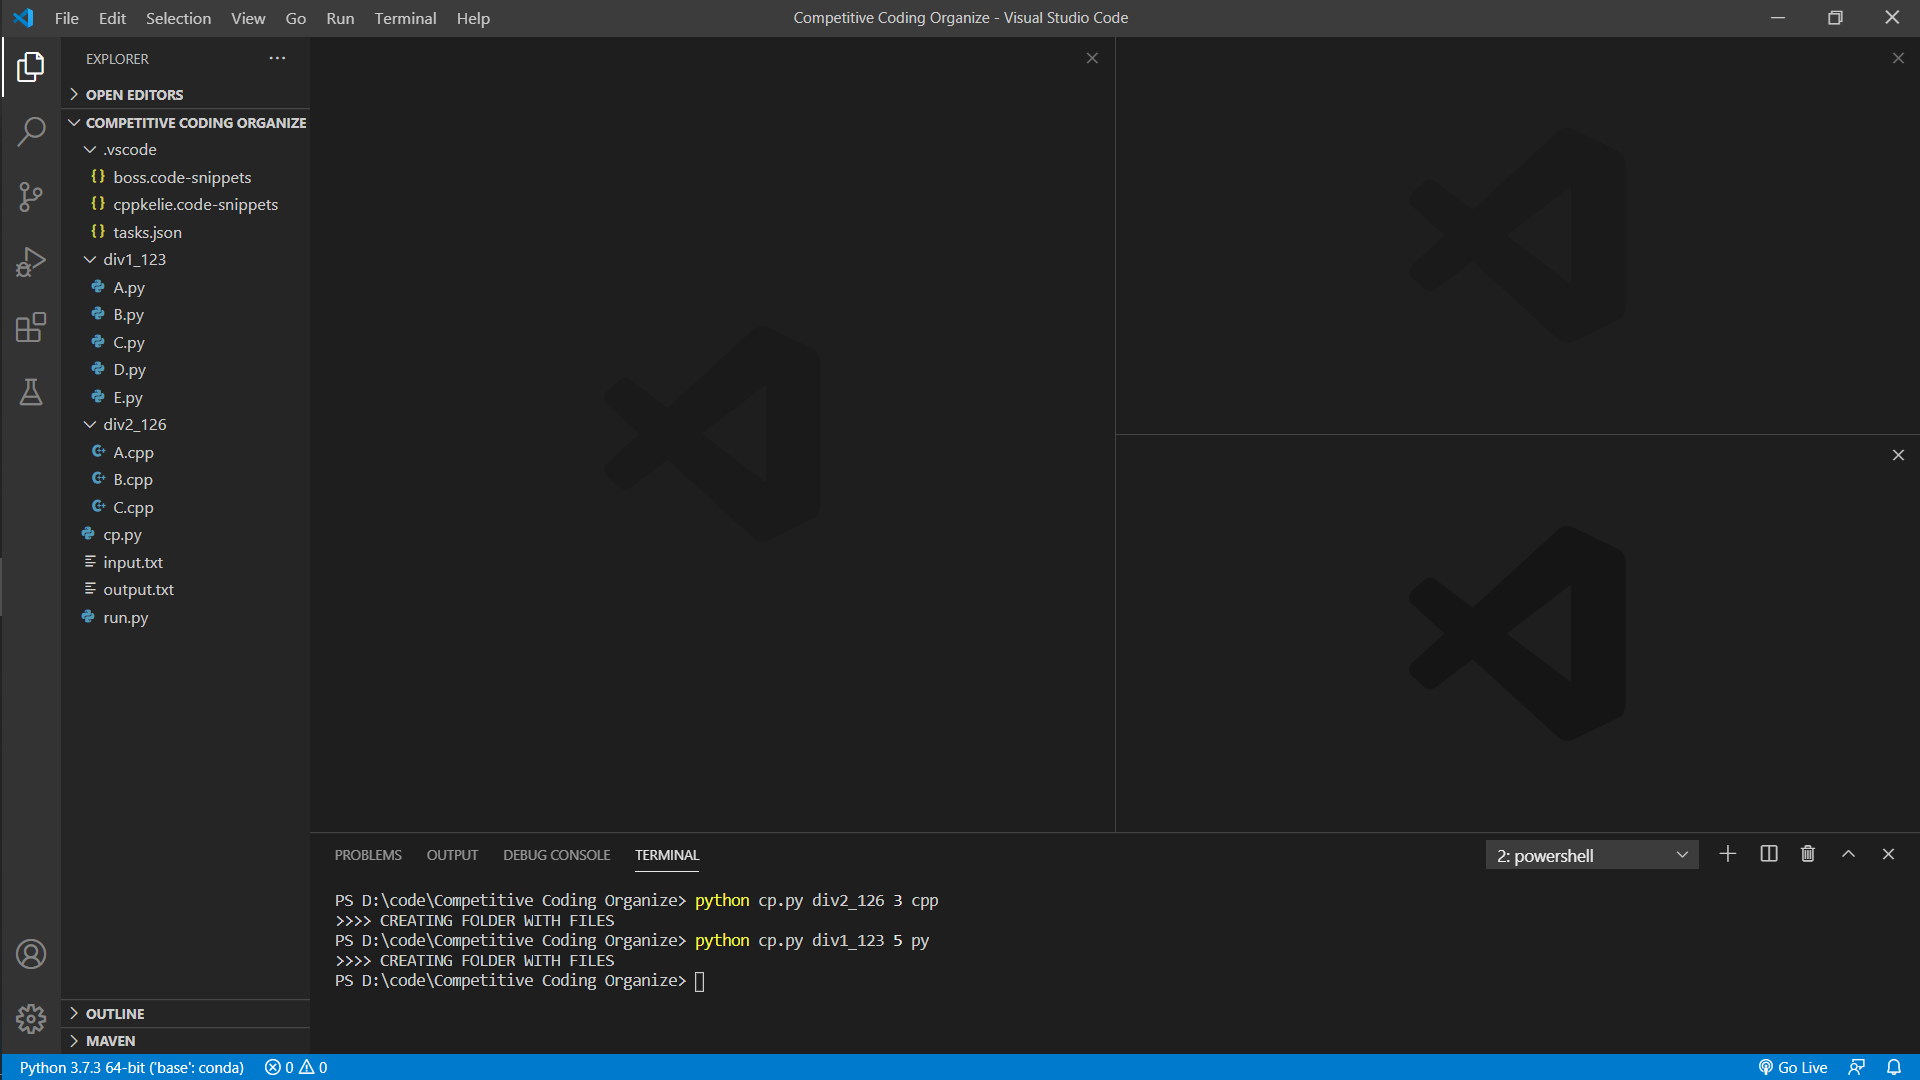1920x1080 pixels.
Task: Collapse the div1_123 folder
Action: 186,259
